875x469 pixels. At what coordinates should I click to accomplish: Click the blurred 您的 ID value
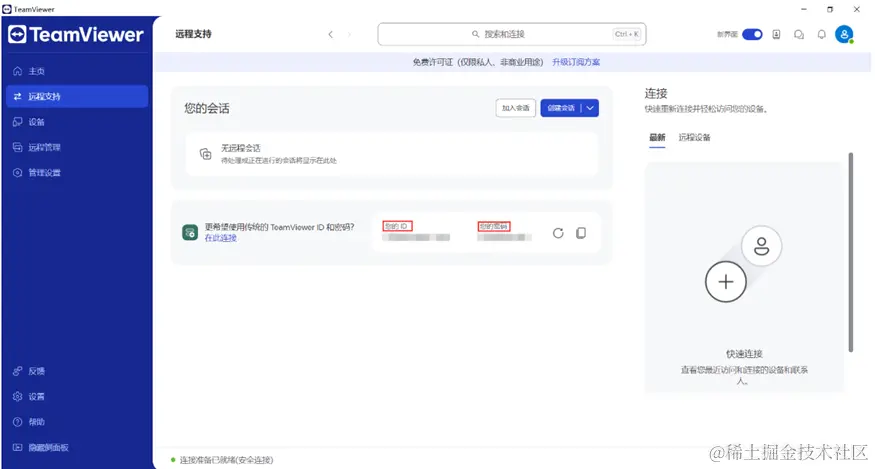(416, 237)
